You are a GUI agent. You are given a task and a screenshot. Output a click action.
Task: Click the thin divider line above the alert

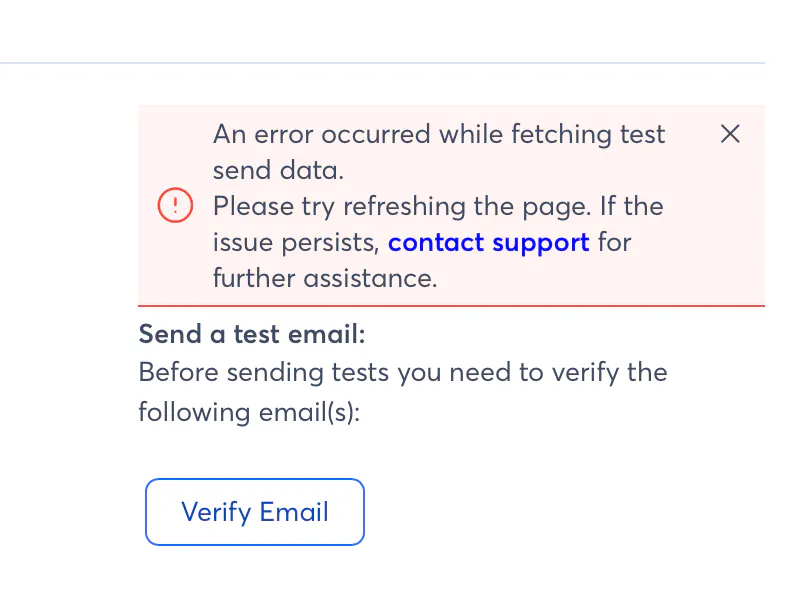[380, 63]
